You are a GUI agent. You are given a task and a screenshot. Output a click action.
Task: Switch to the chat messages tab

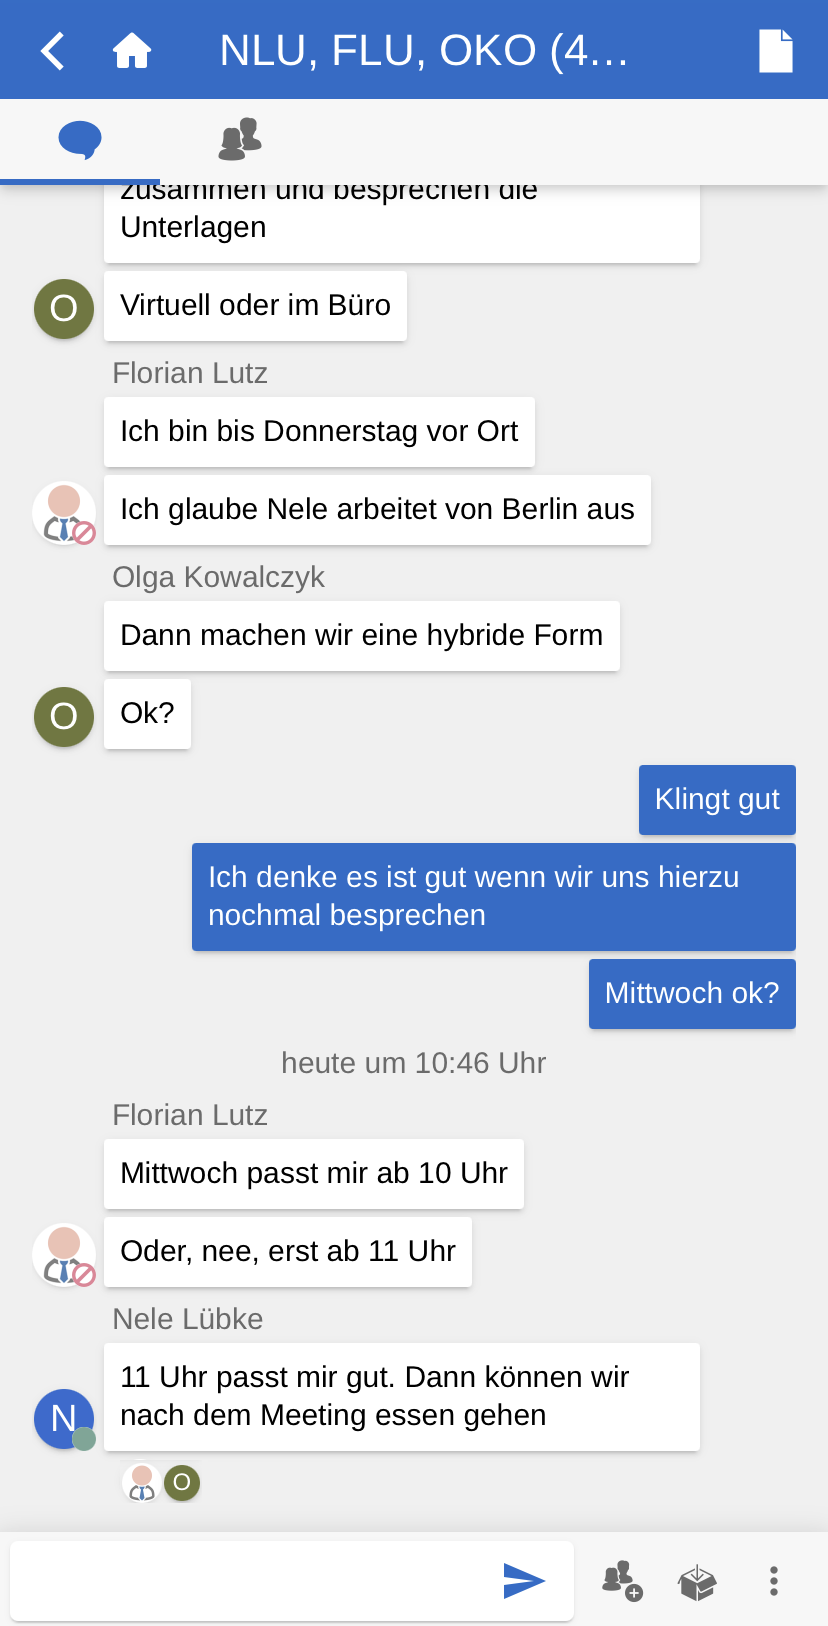click(x=80, y=140)
